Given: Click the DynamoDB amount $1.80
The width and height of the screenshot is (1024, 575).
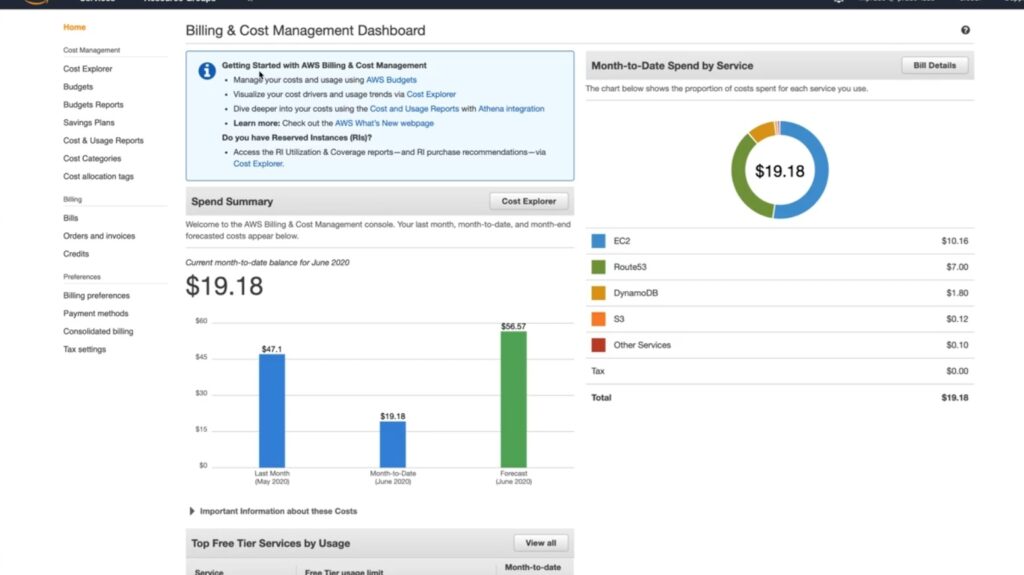Looking at the screenshot, I should 957,293.
